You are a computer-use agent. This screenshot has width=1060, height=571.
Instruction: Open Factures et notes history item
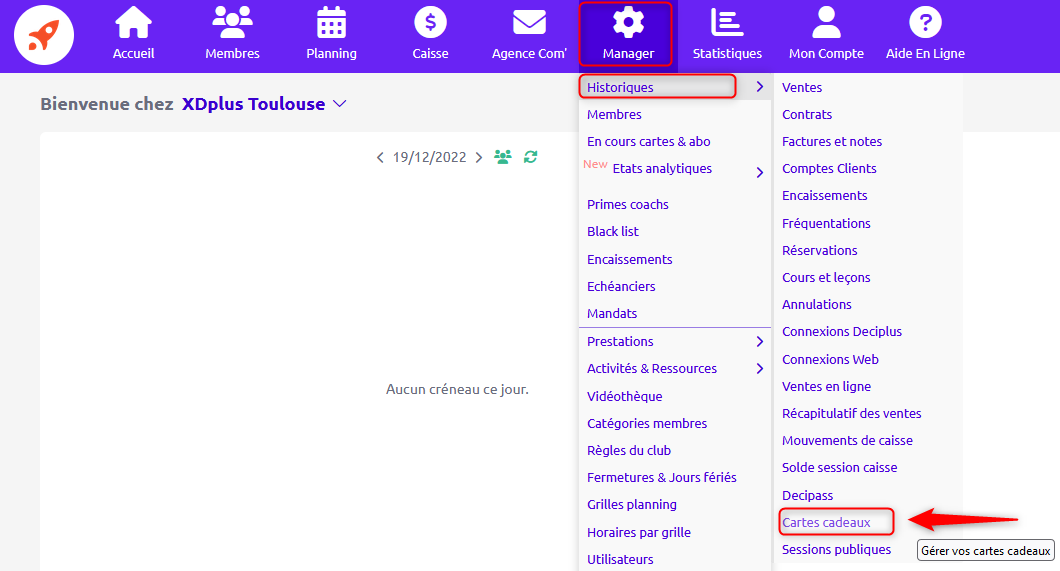pyautogui.click(x=832, y=141)
